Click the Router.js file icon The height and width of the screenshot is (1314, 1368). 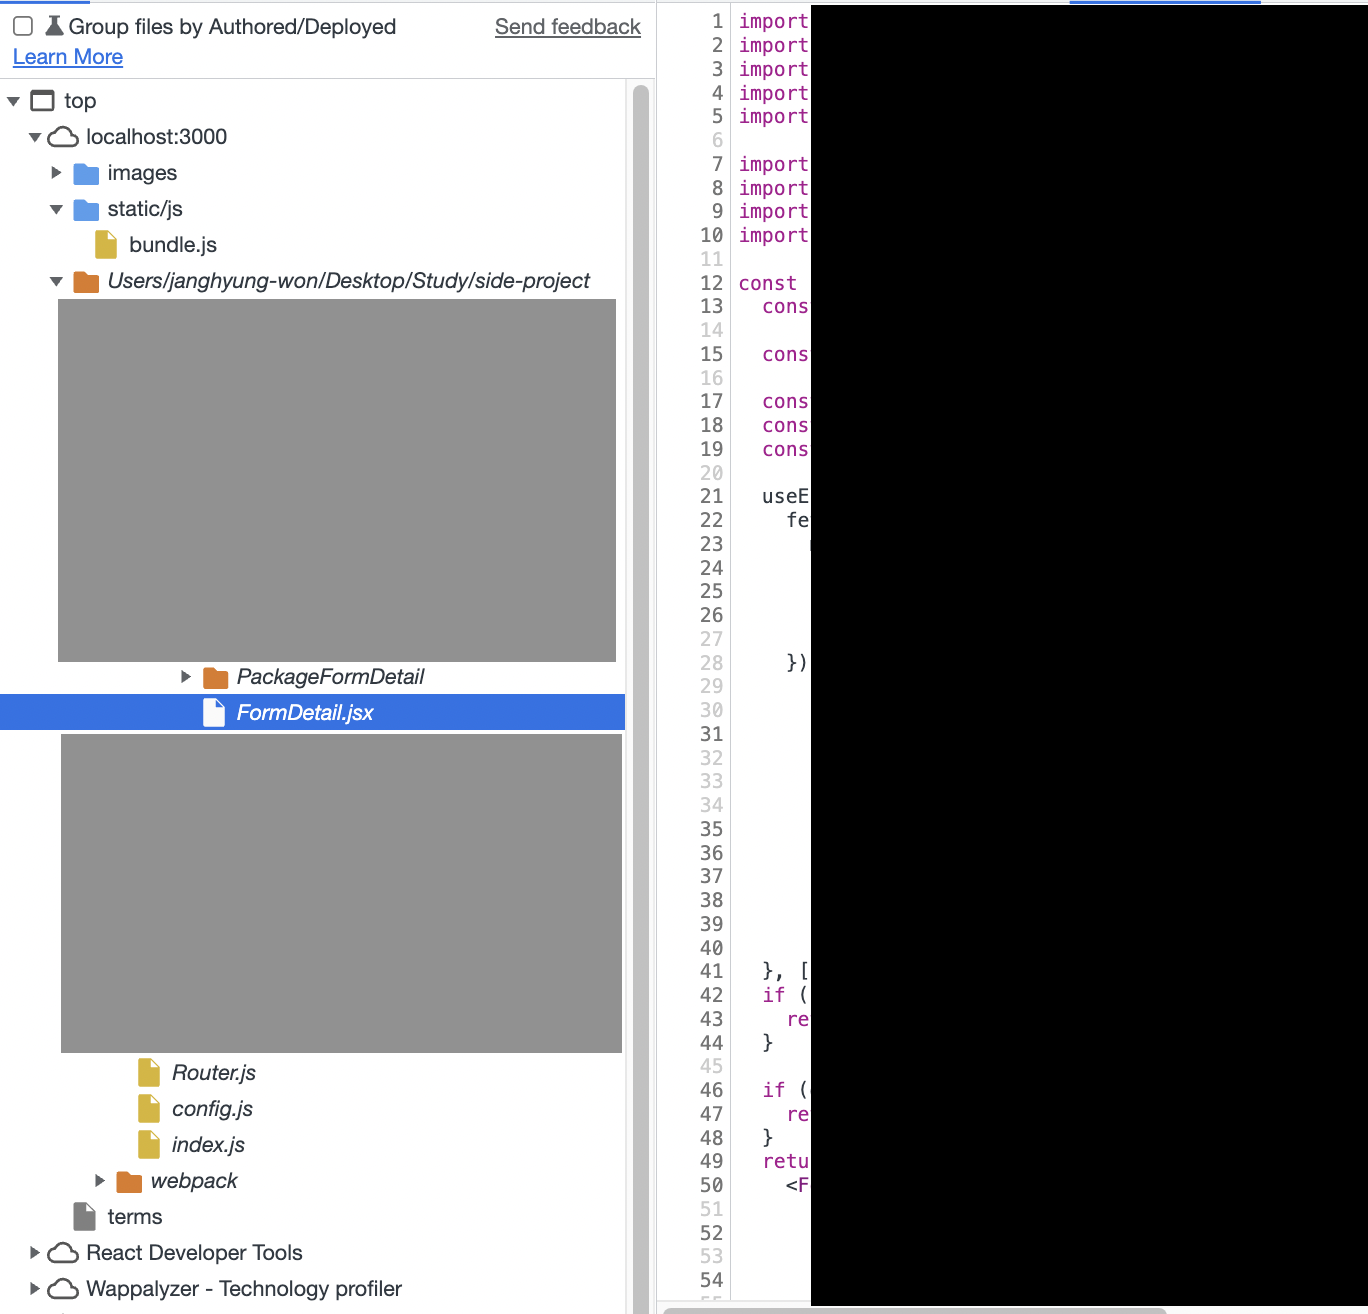[149, 1073]
